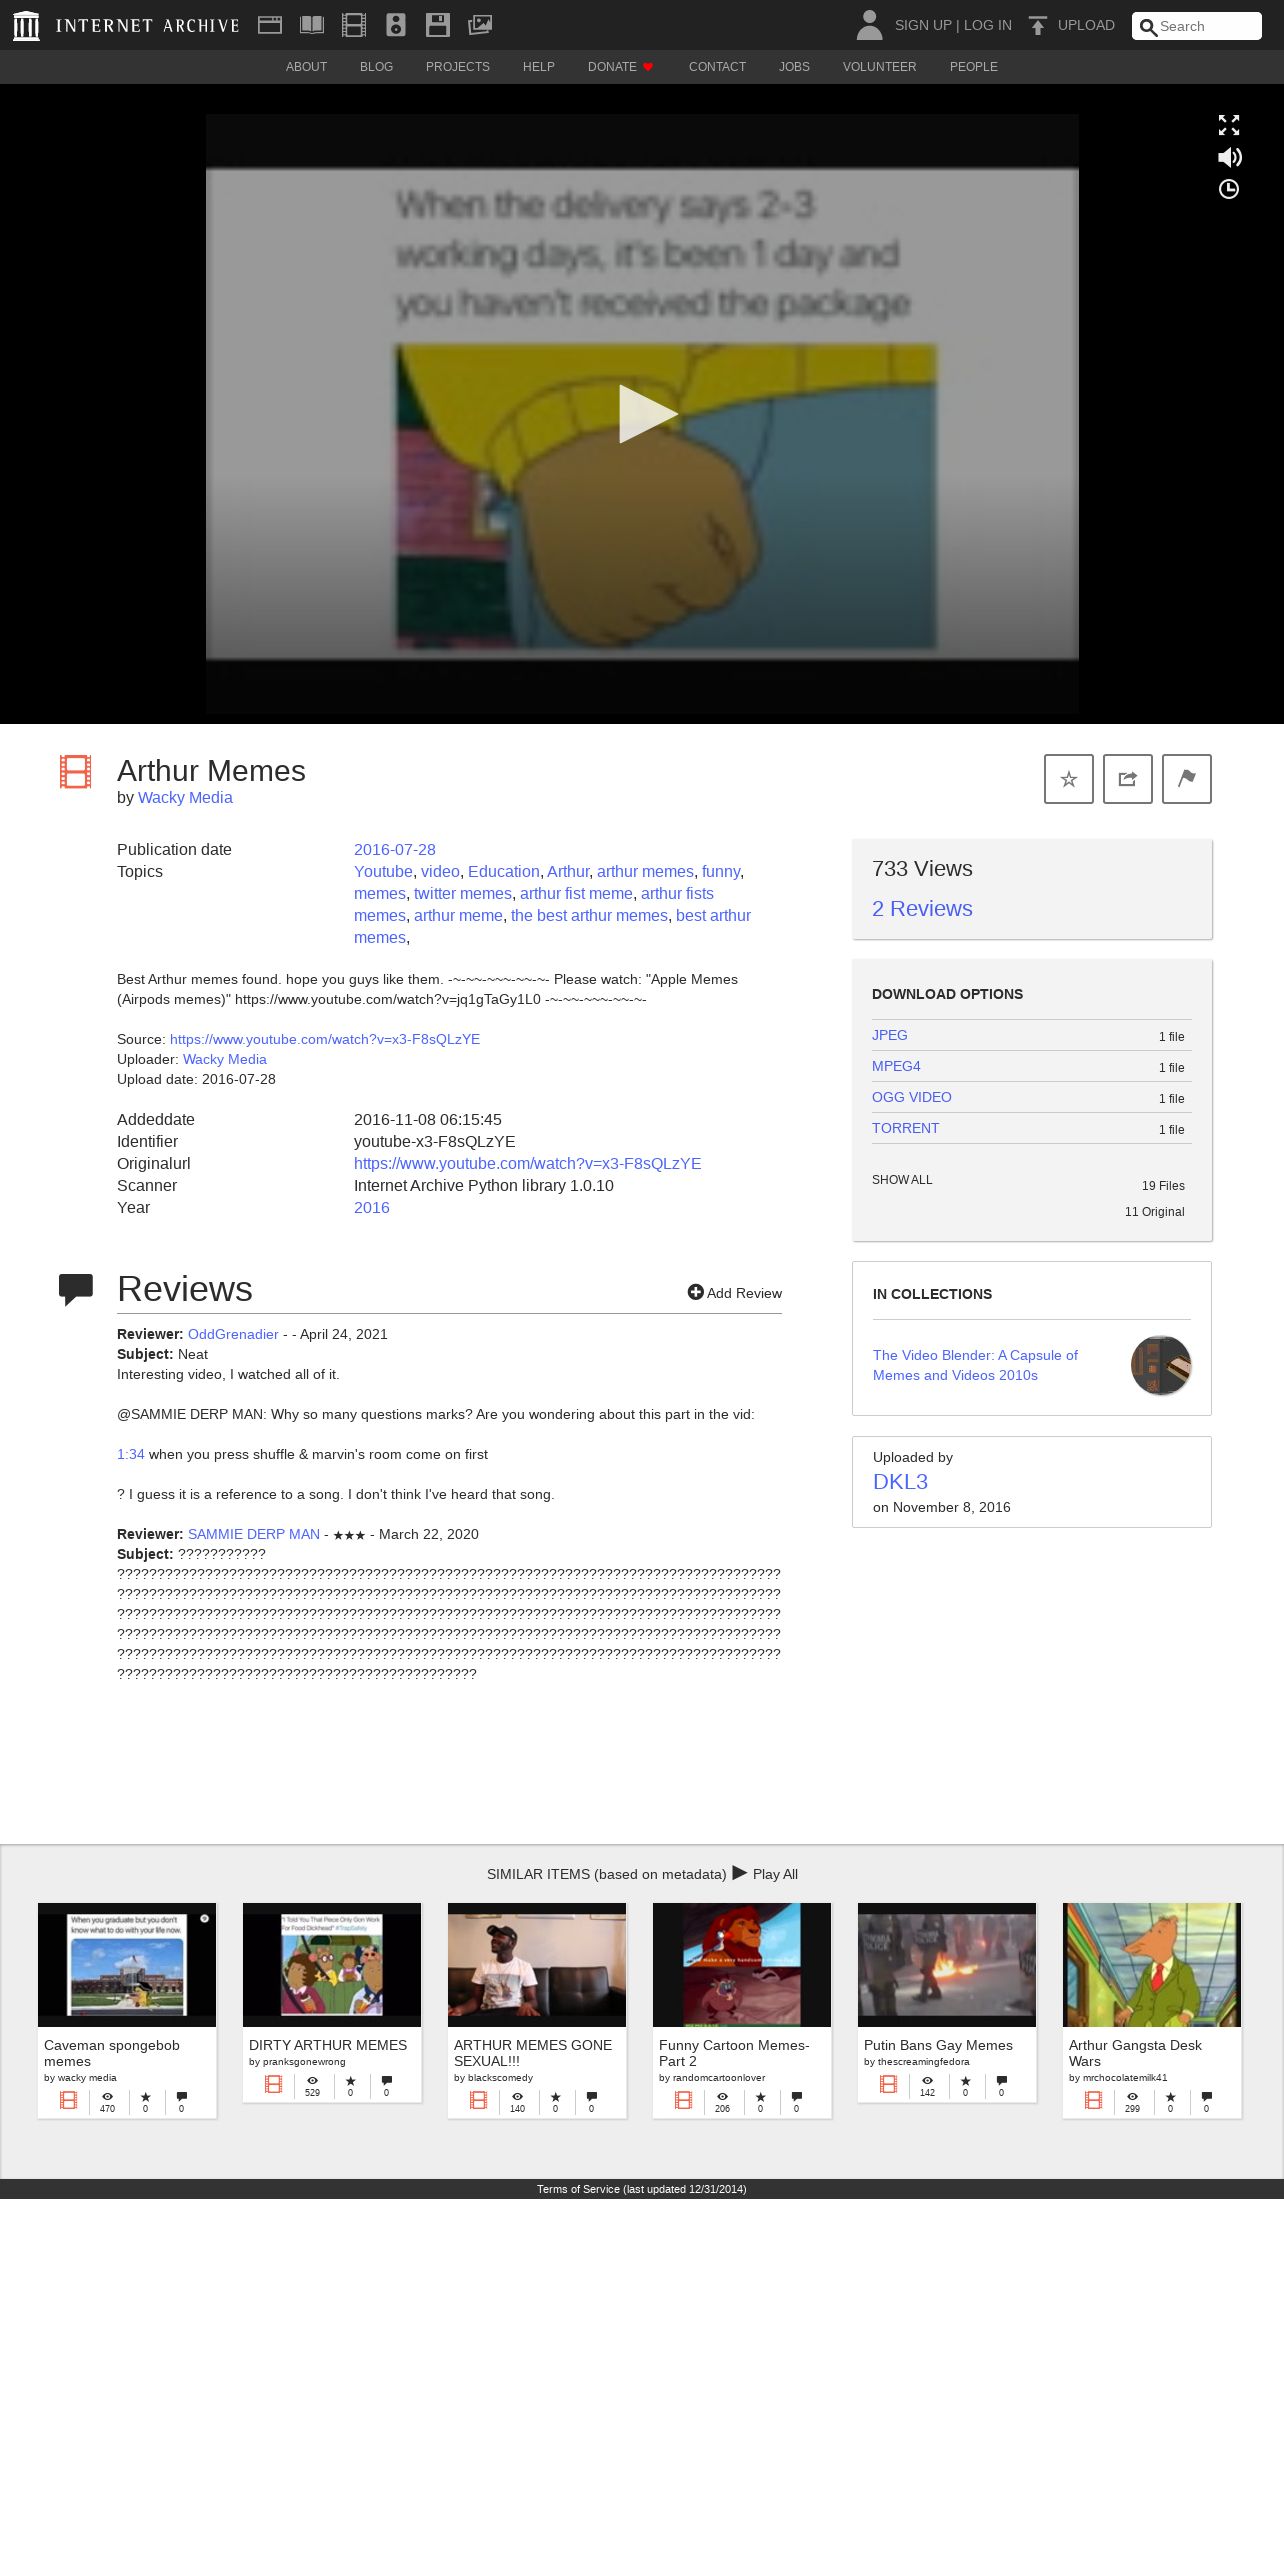Open the ABOUT menu item
Screen dimensions: 1284x2568
pos(306,67)
